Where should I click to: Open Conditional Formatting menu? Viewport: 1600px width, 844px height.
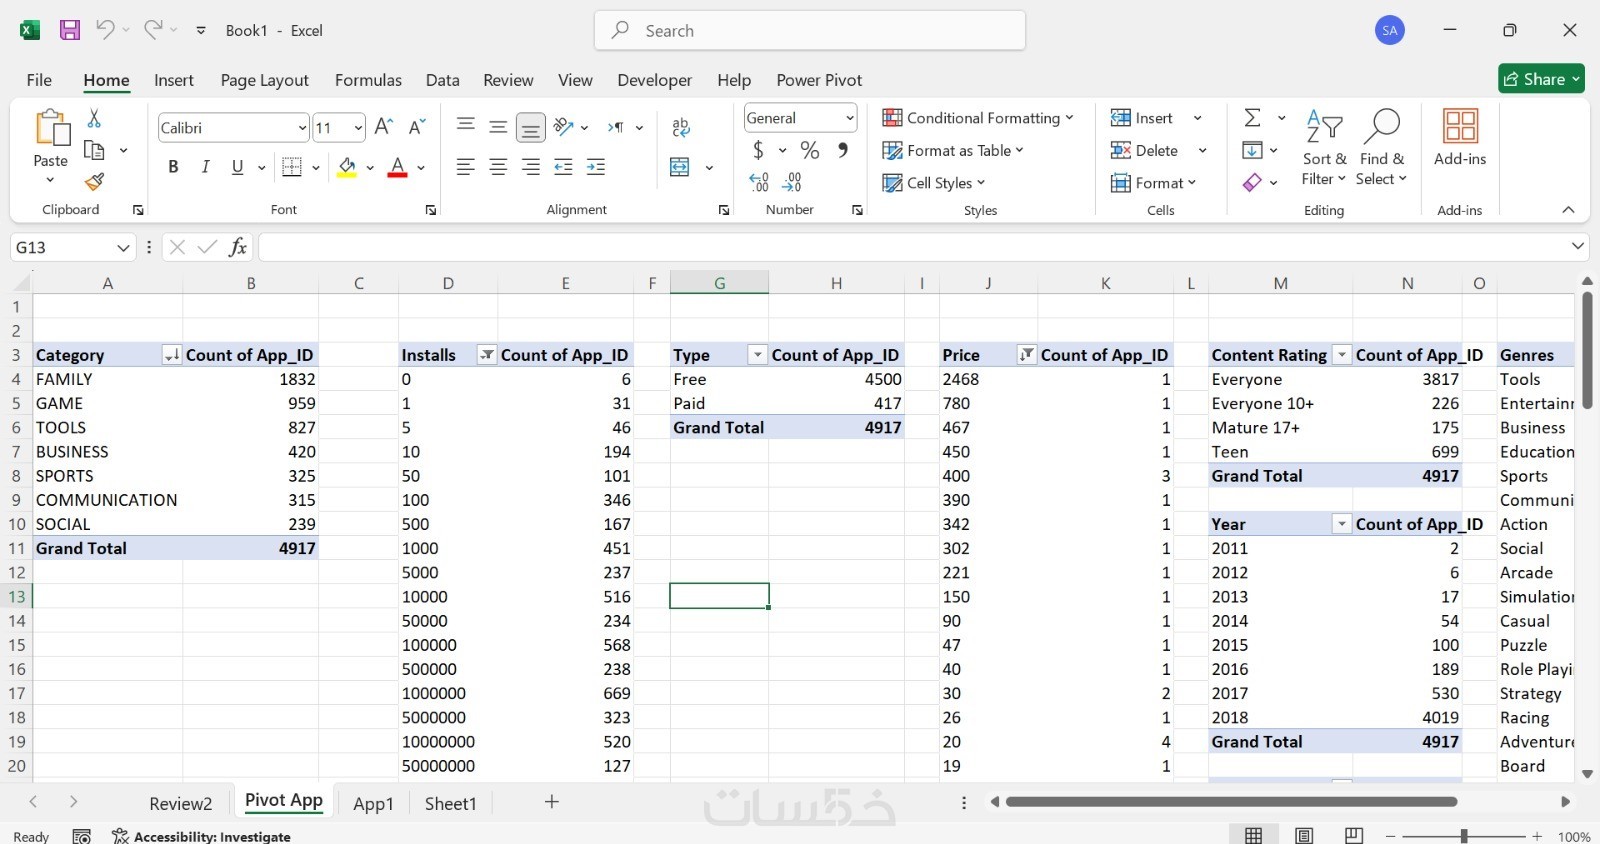tap(978, 118)
